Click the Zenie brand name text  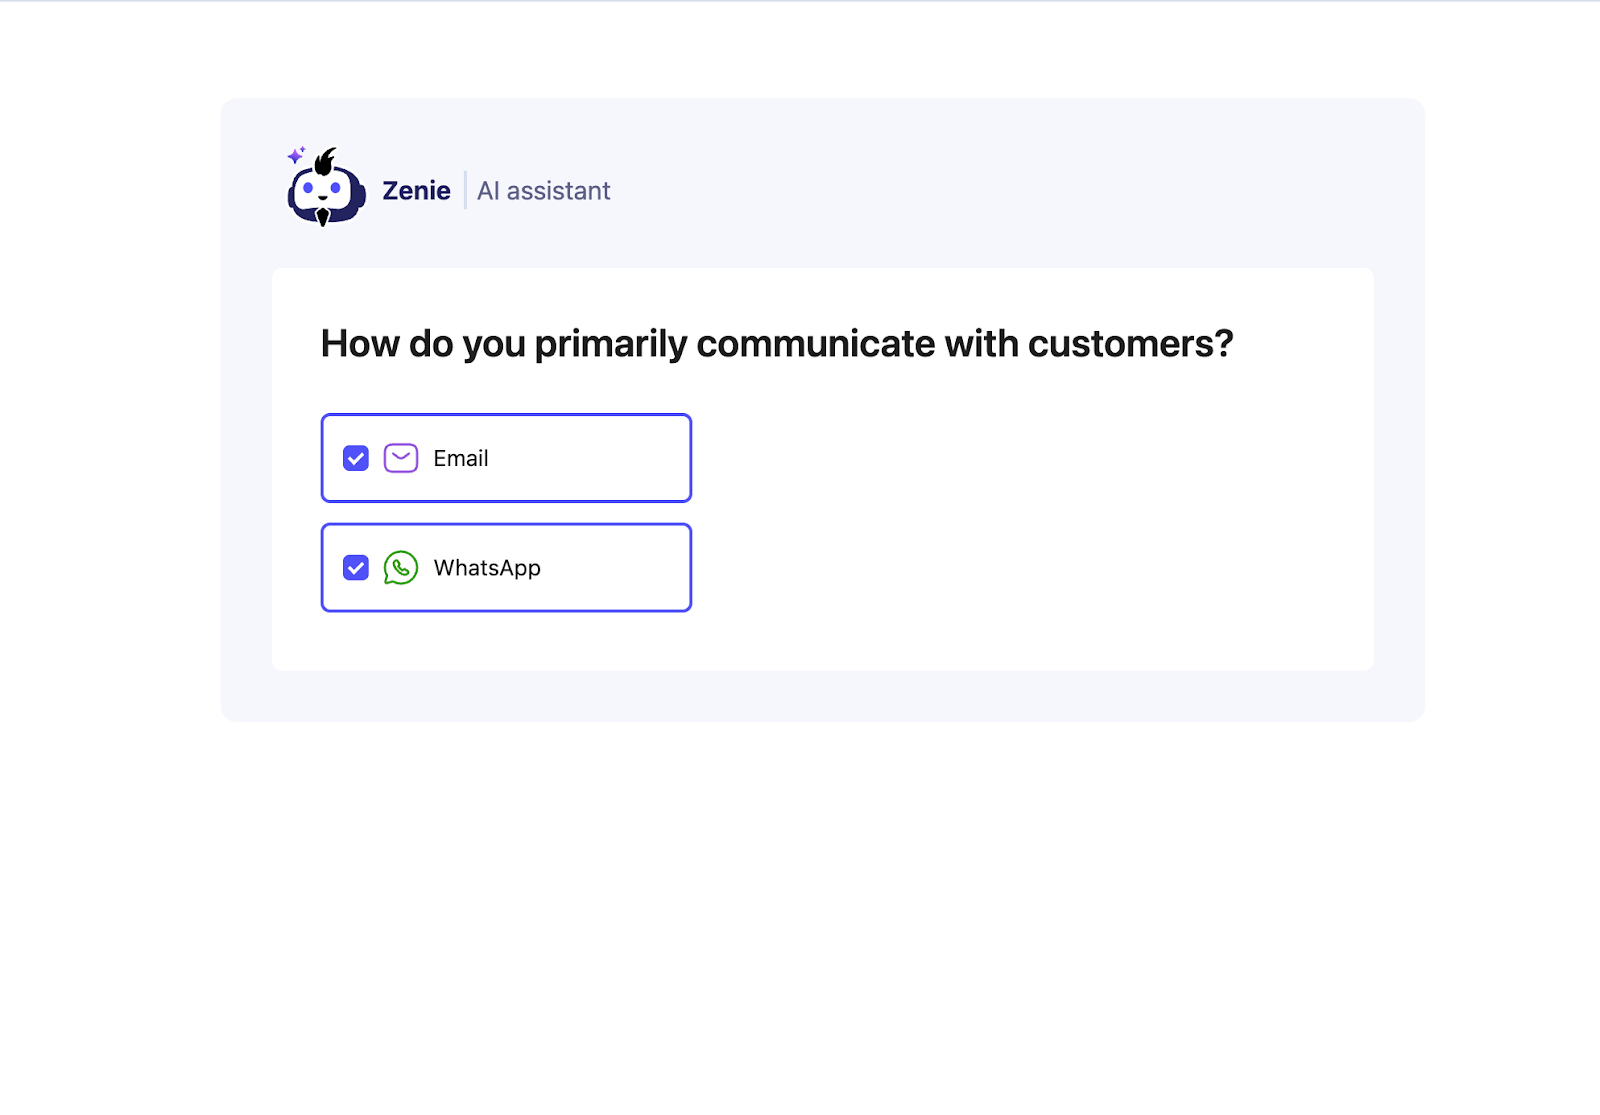click(x=416, y=191)
